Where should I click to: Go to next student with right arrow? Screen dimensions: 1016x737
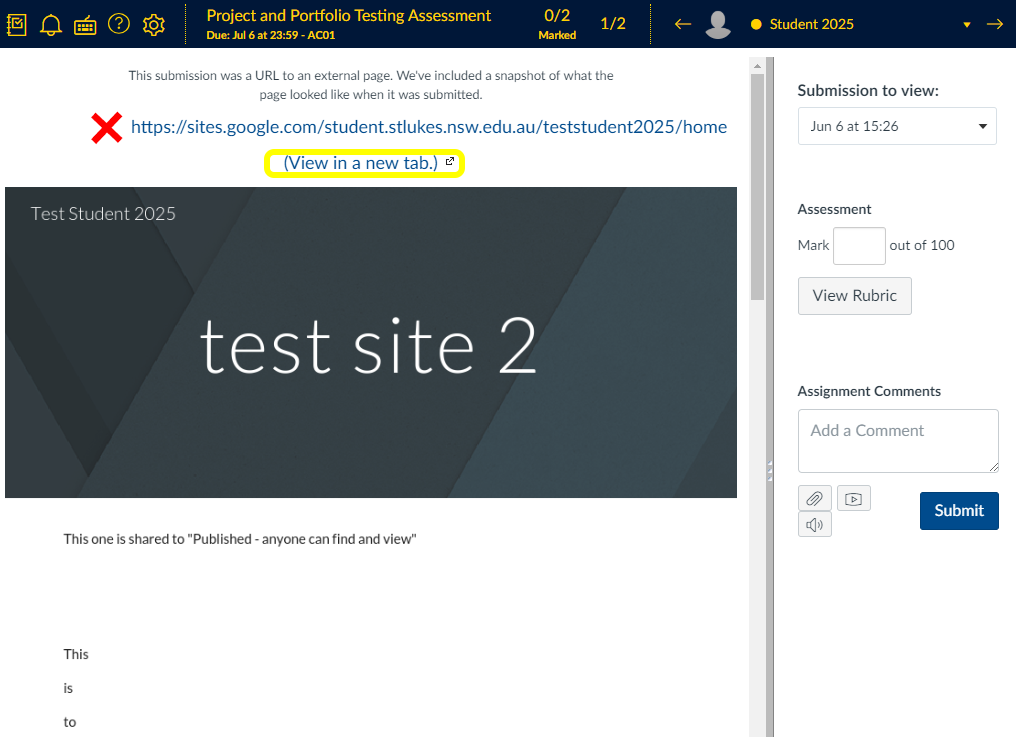pos(994,24)
